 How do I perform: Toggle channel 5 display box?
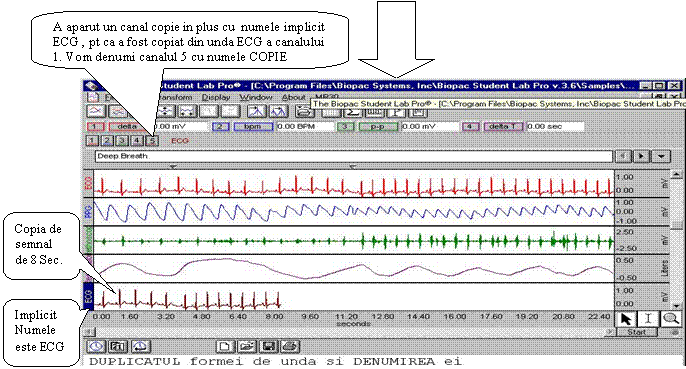coord(152,141)
